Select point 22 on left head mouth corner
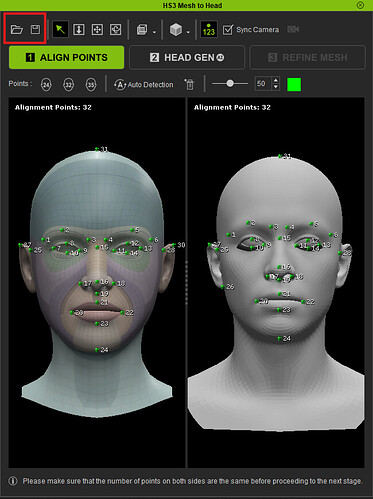The width and height of the screenshot is (373, 499). tap(122, 312)
